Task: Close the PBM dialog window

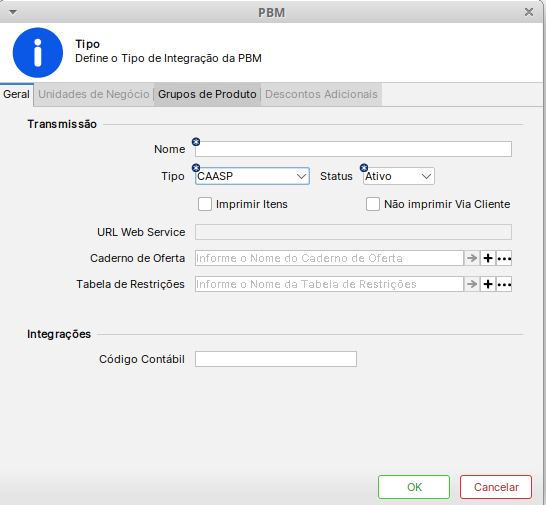Action: (x=529, y=12)
